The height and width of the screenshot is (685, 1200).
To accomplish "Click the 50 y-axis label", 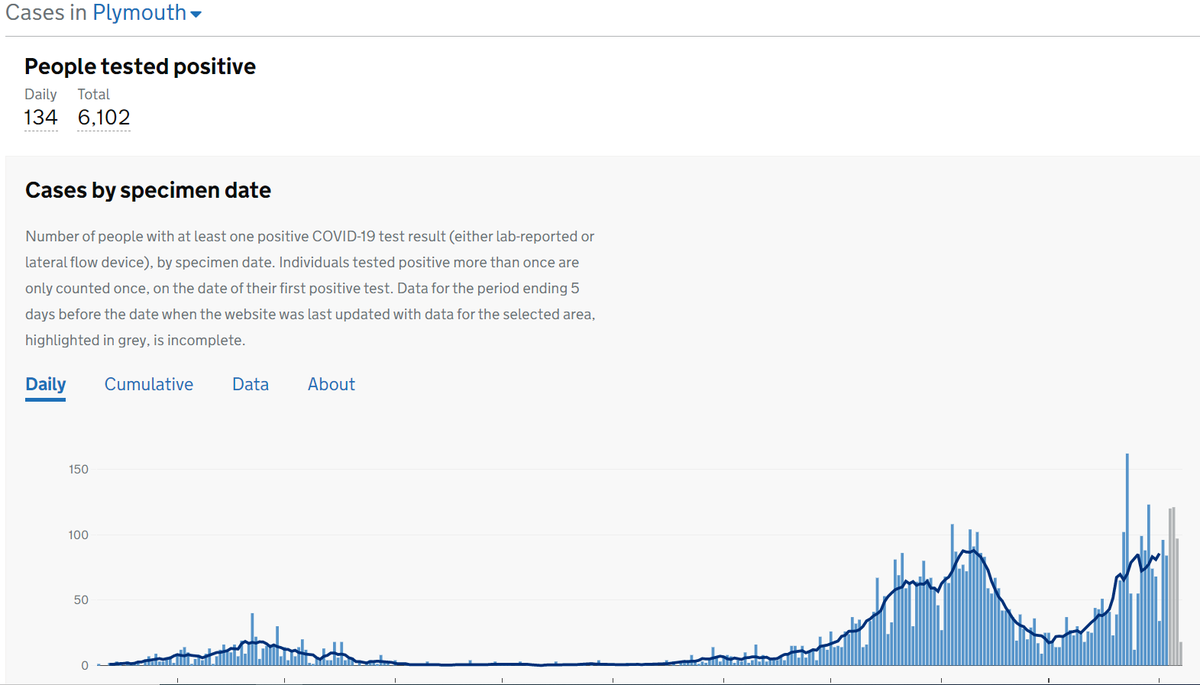I will click(x=81, y=600).
